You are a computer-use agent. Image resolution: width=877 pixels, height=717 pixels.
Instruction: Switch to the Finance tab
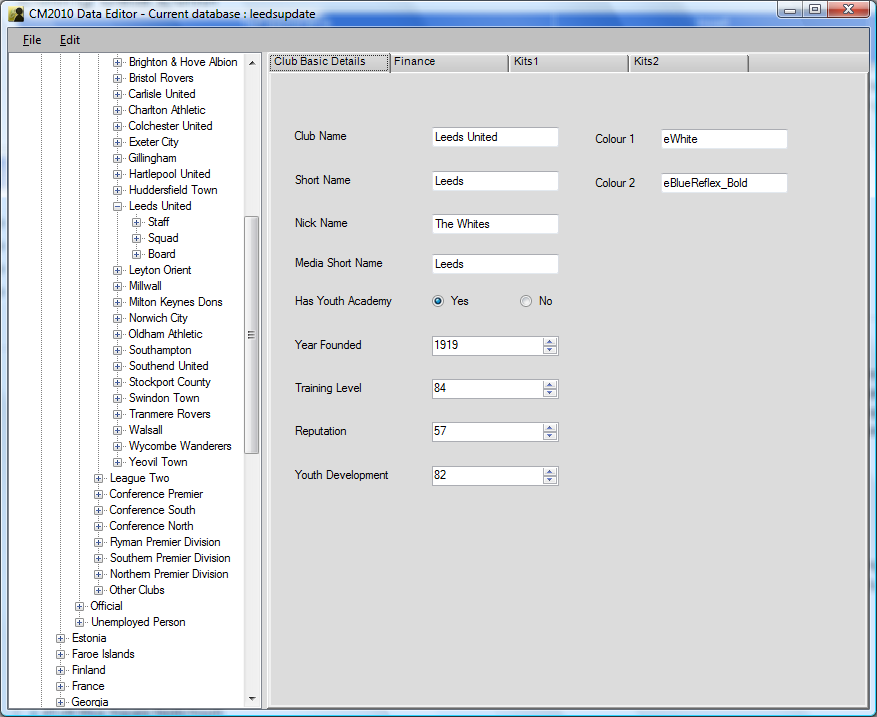(x=449, y=62)
